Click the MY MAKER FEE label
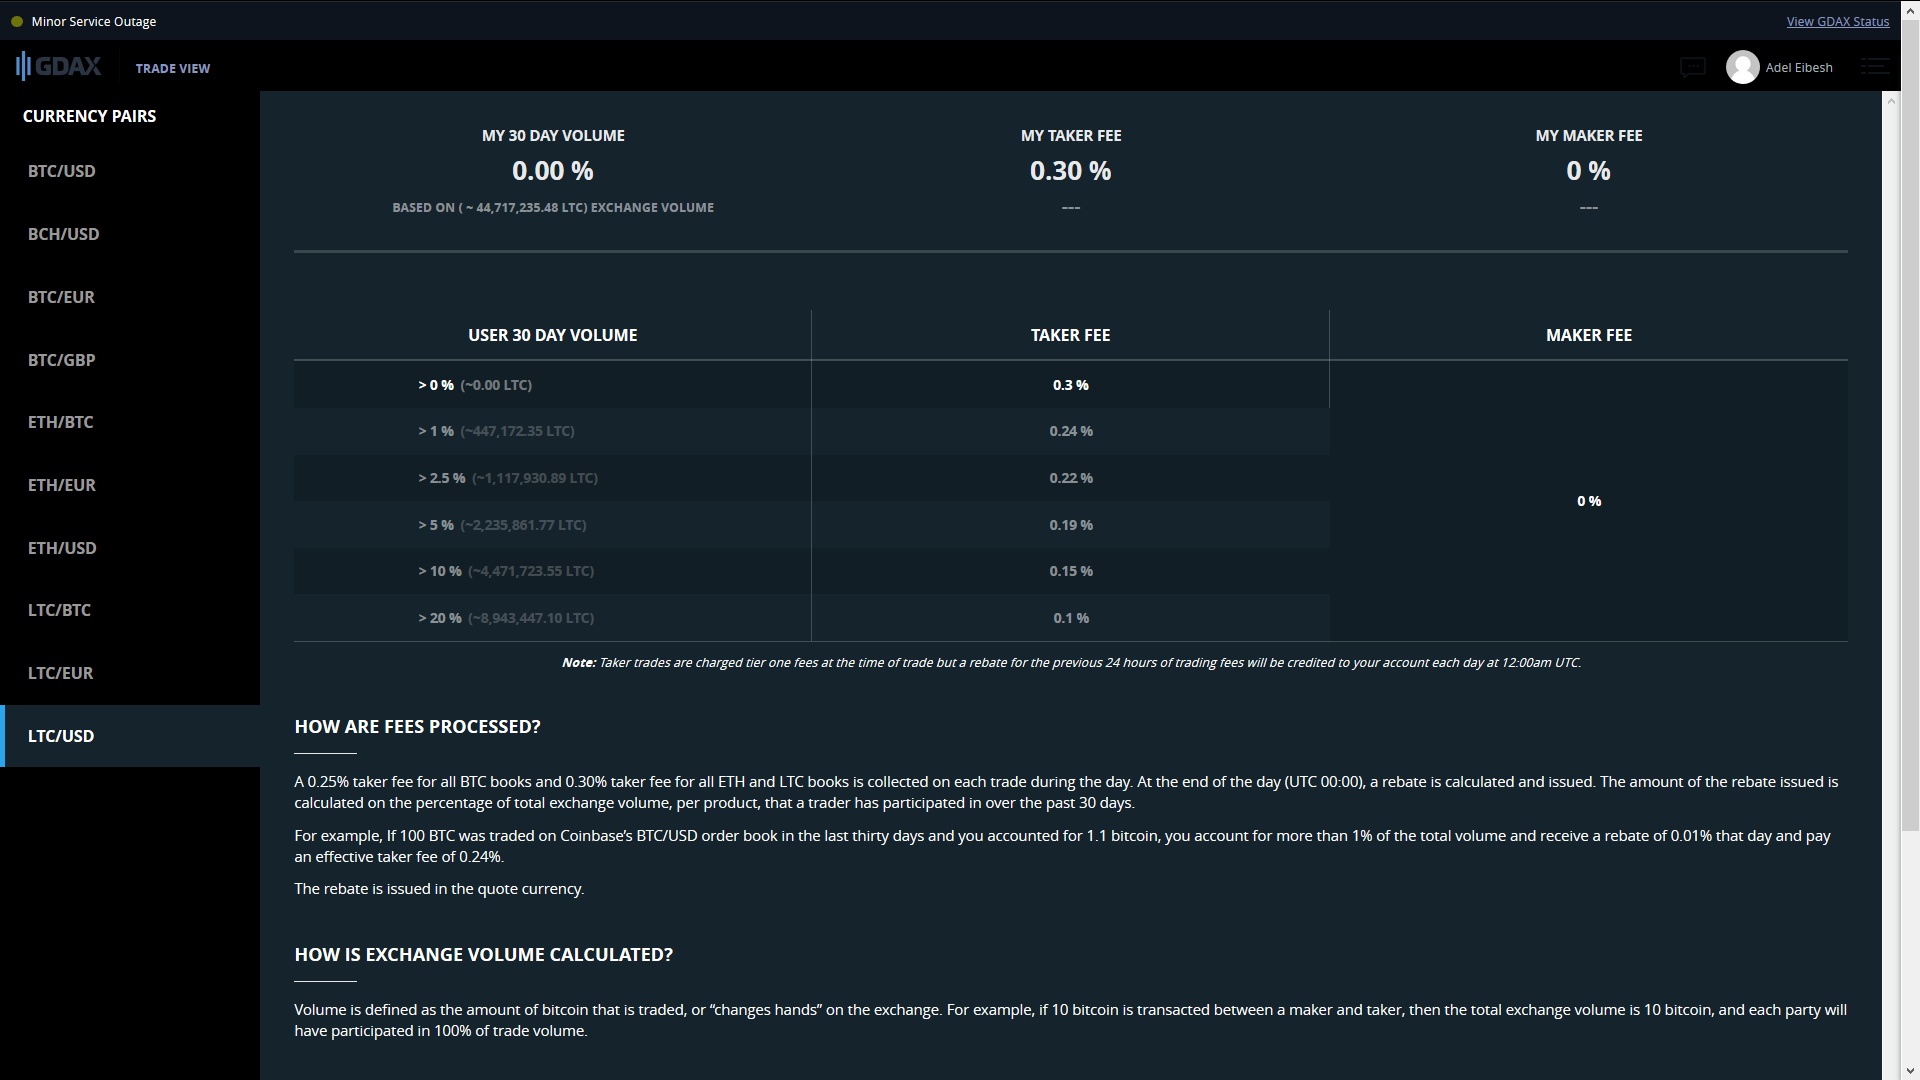 click(x=1589, y=136)
